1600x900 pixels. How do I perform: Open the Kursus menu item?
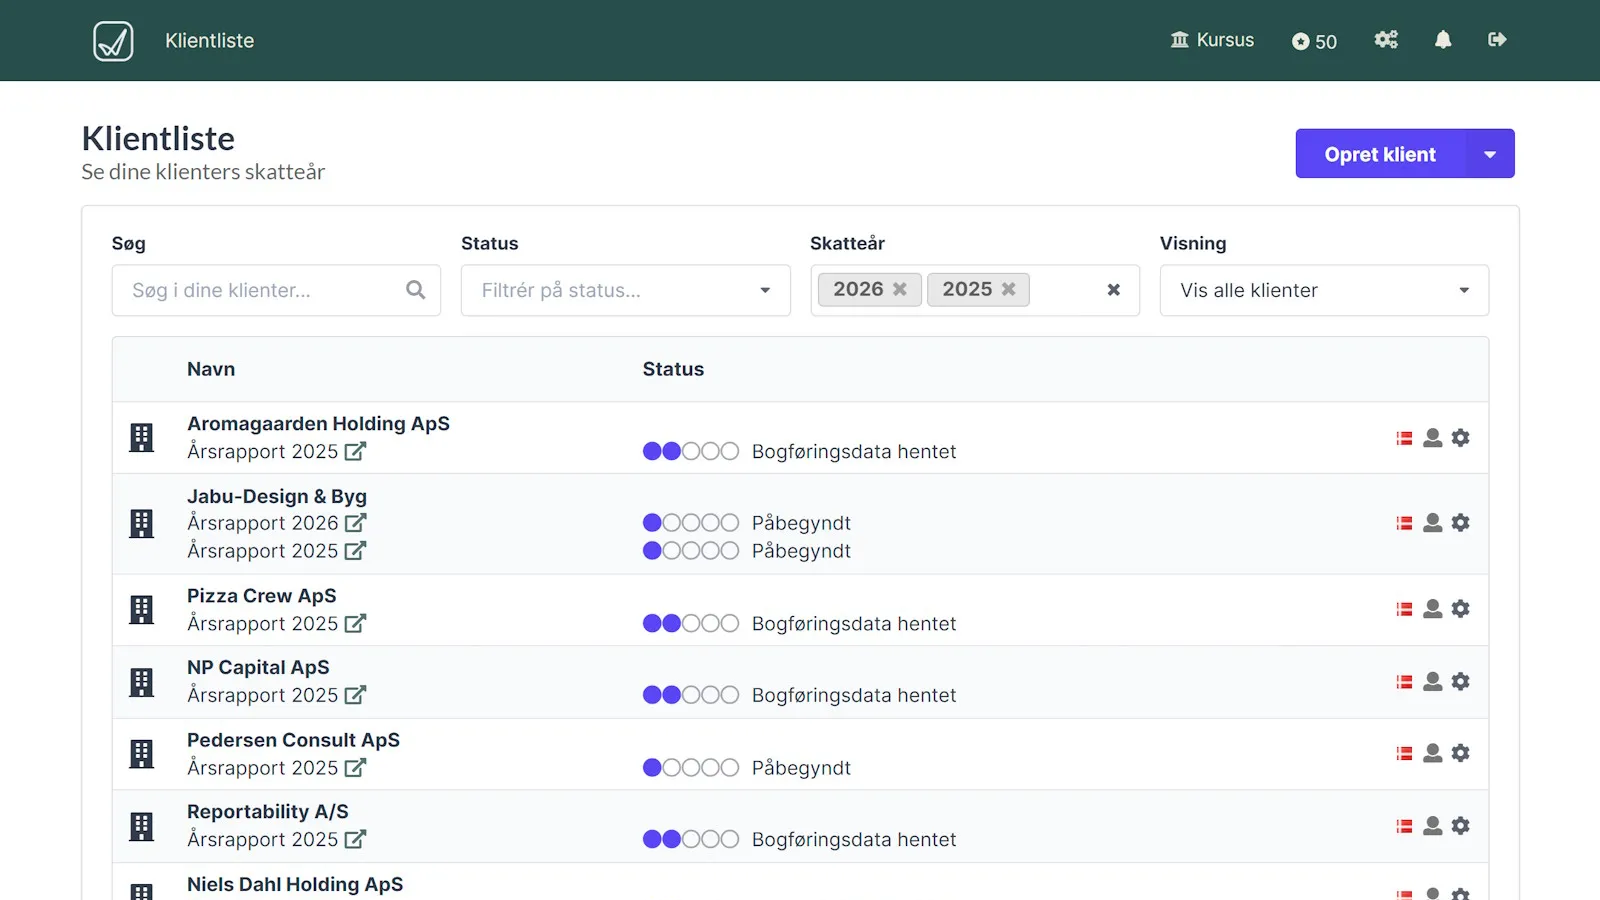click(1212, 40)
